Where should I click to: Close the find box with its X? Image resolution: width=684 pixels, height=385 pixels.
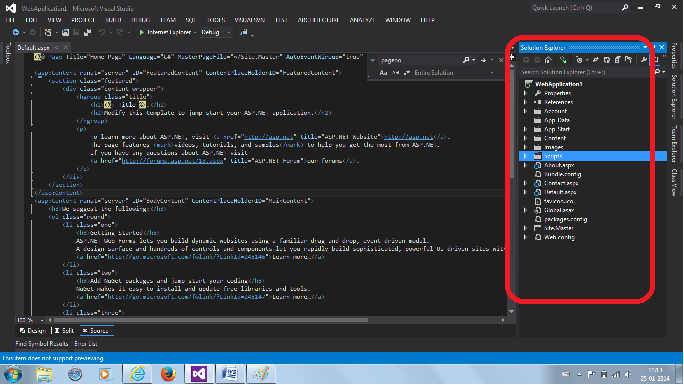pos(501,60)
